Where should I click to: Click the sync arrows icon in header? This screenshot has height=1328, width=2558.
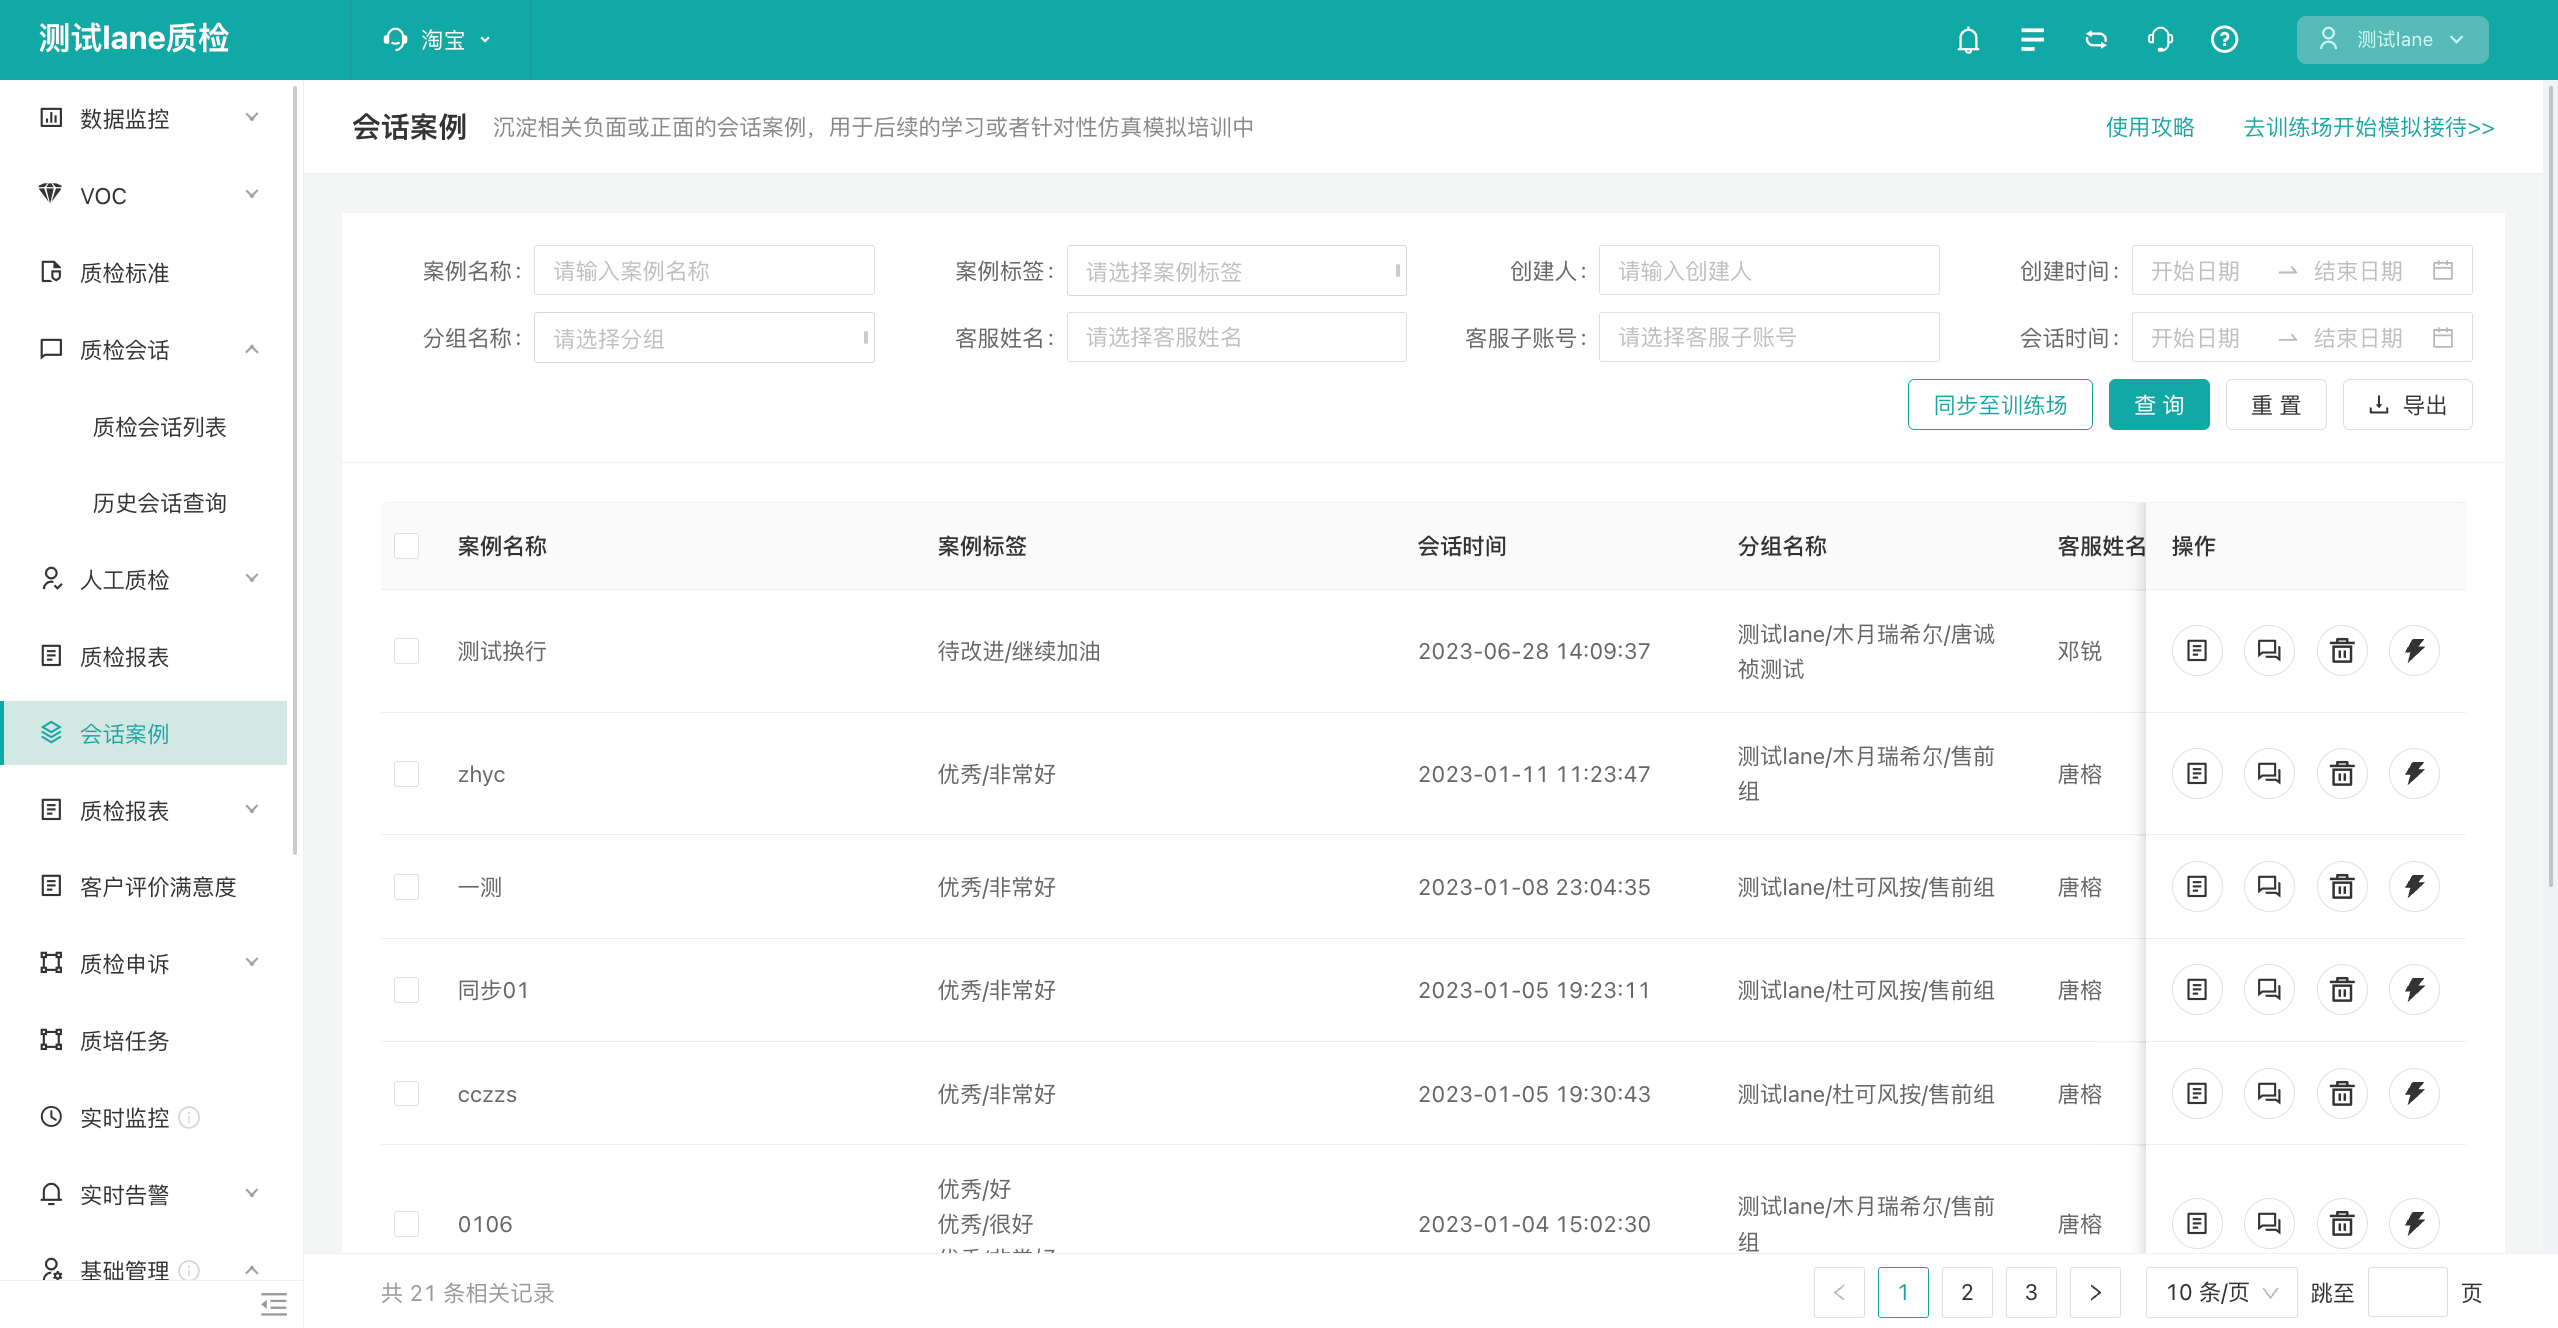click(x=2096, y=40)
